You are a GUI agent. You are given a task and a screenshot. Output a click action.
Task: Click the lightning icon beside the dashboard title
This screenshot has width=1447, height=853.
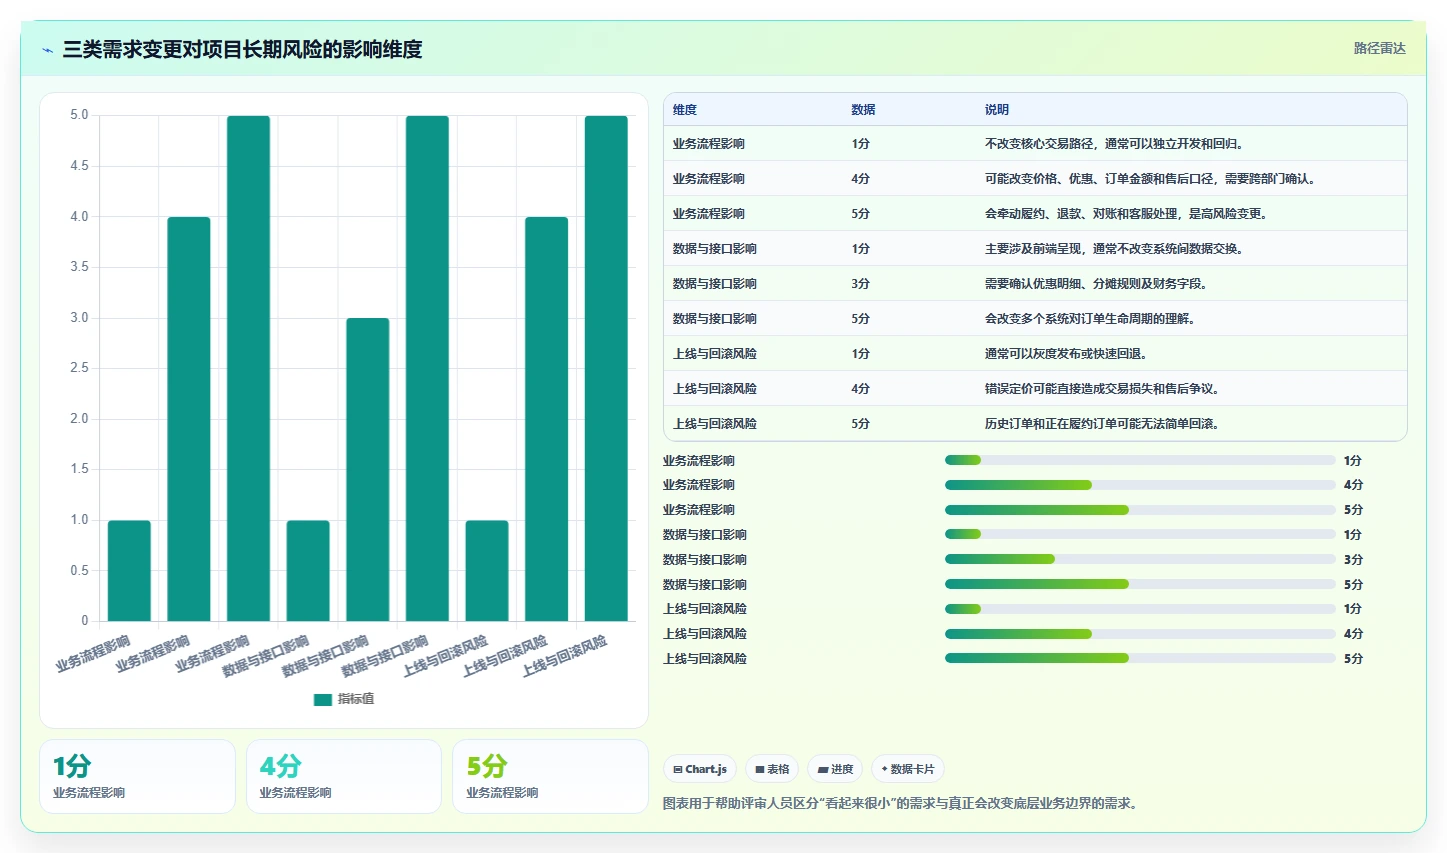47,50
